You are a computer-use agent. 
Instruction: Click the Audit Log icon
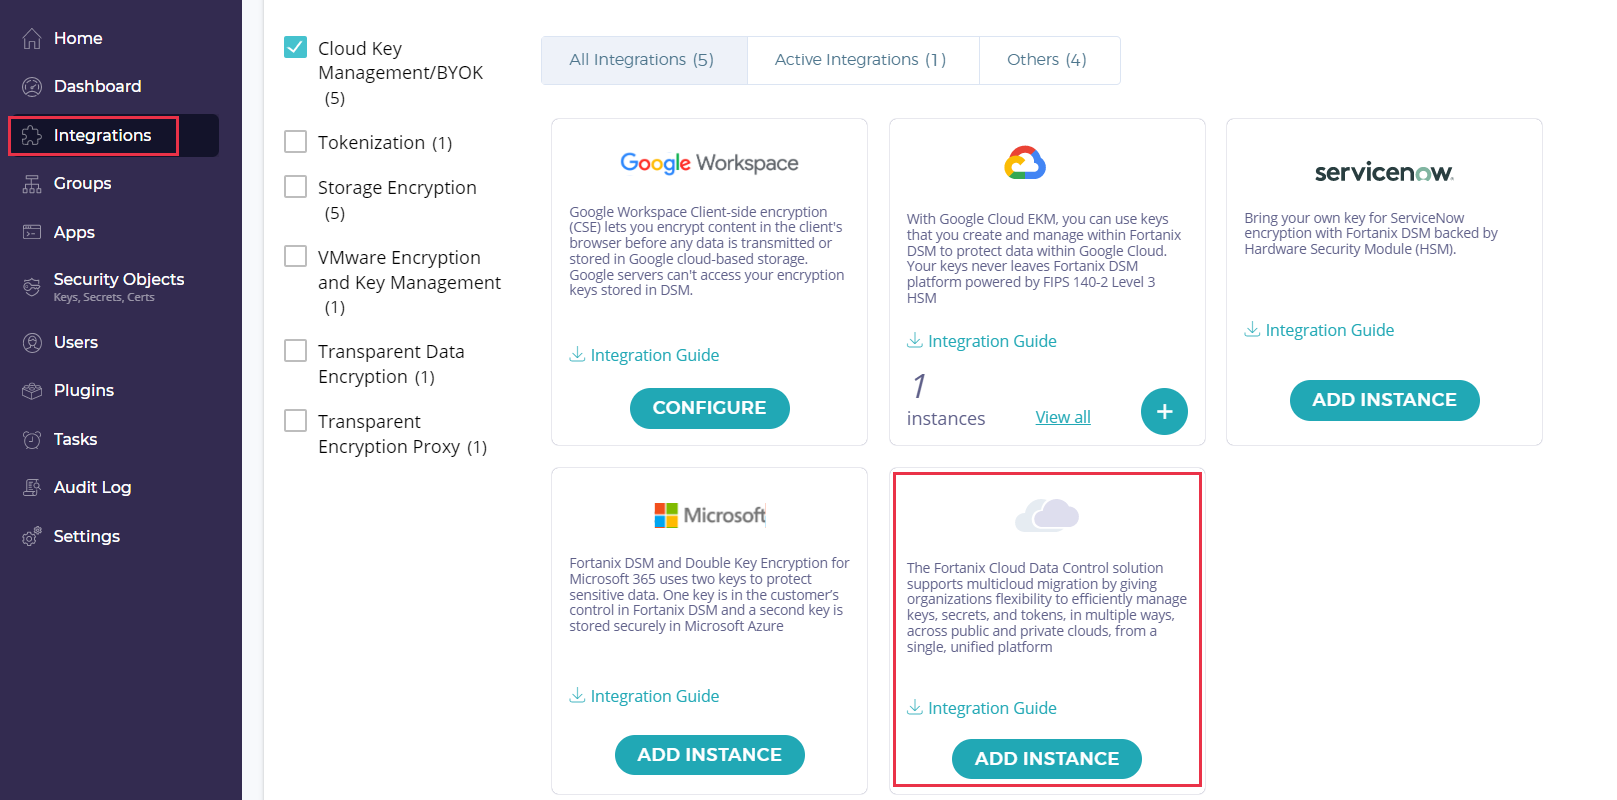click(32, 488)
